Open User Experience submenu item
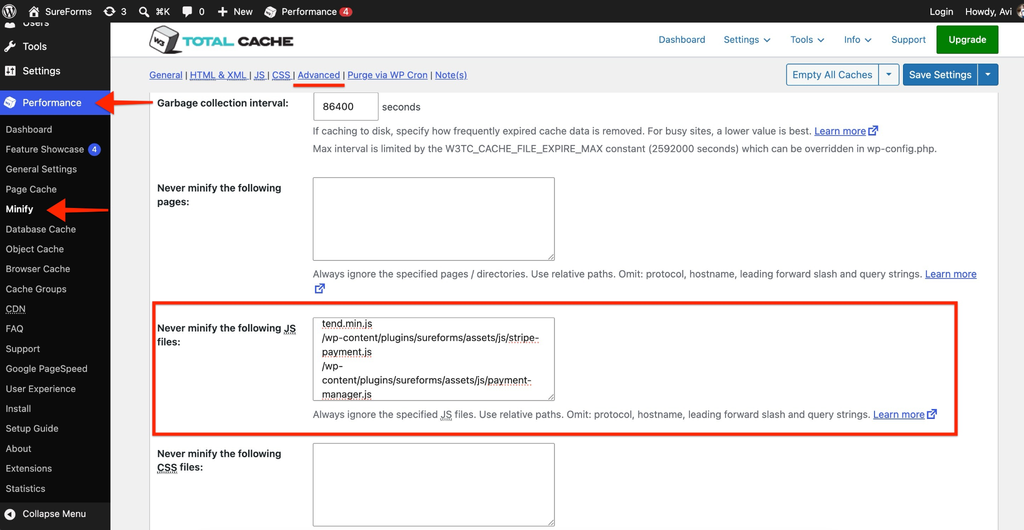Screen dimensions: 1024x530 40,389
